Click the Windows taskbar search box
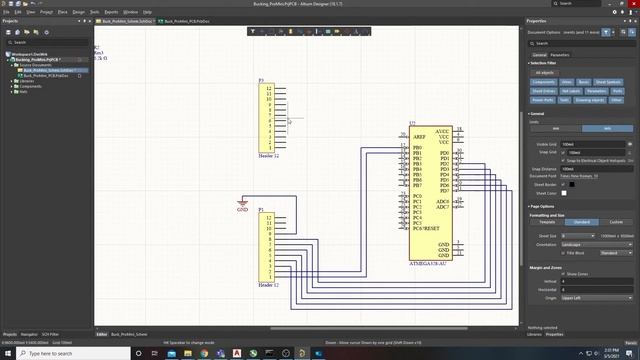640x360 pixels. pos(73,353)
